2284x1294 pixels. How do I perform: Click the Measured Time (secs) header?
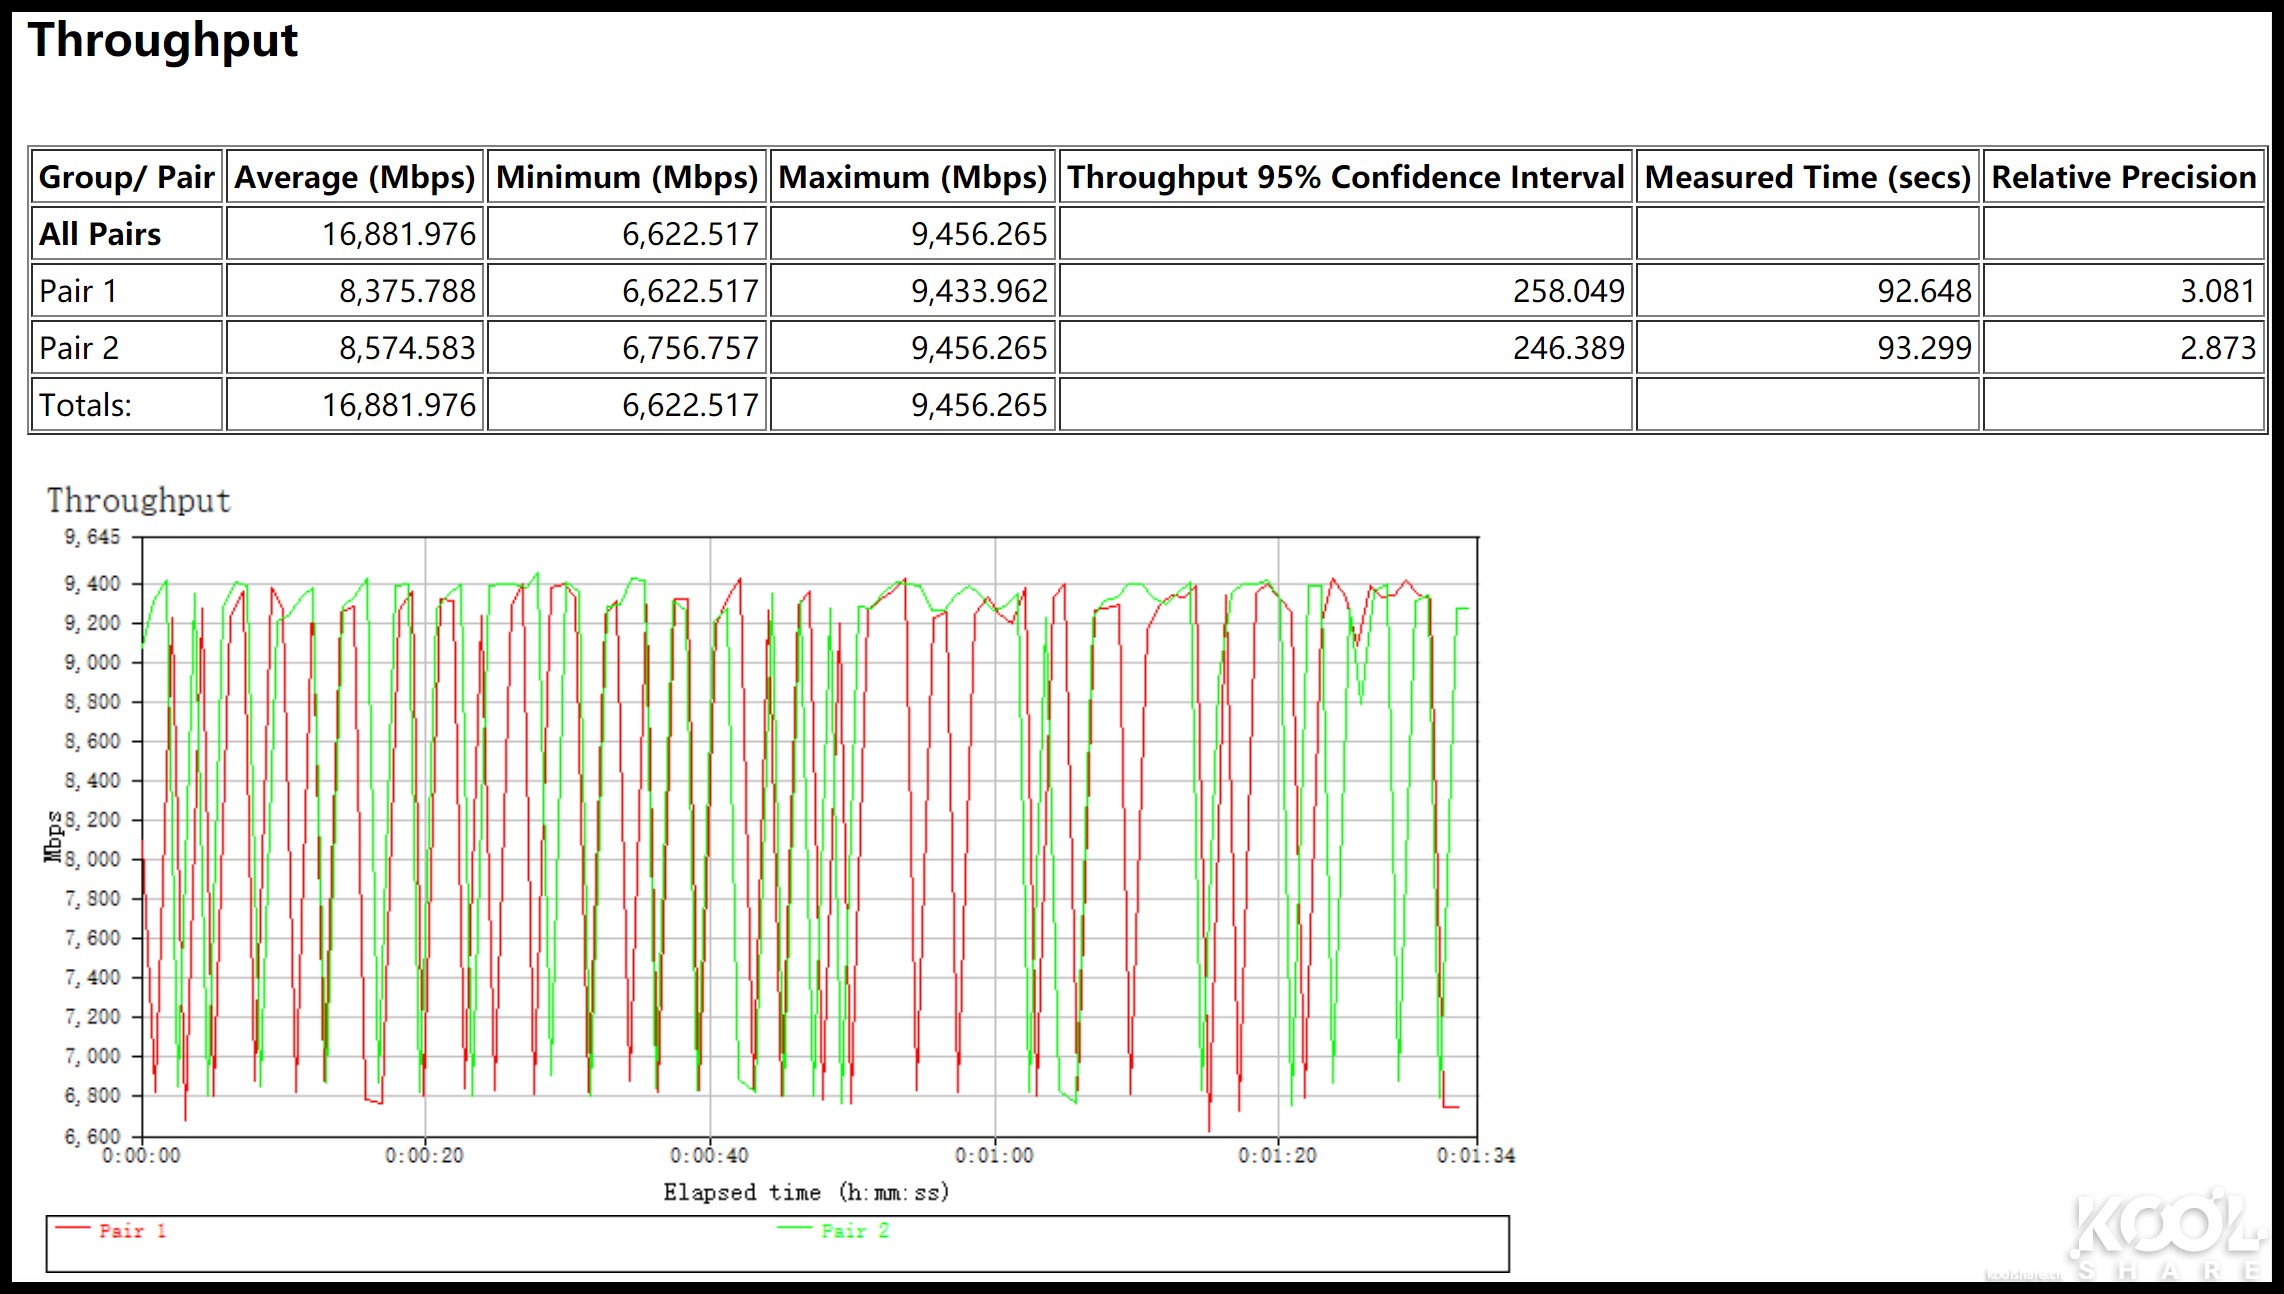pos(1807,177)
